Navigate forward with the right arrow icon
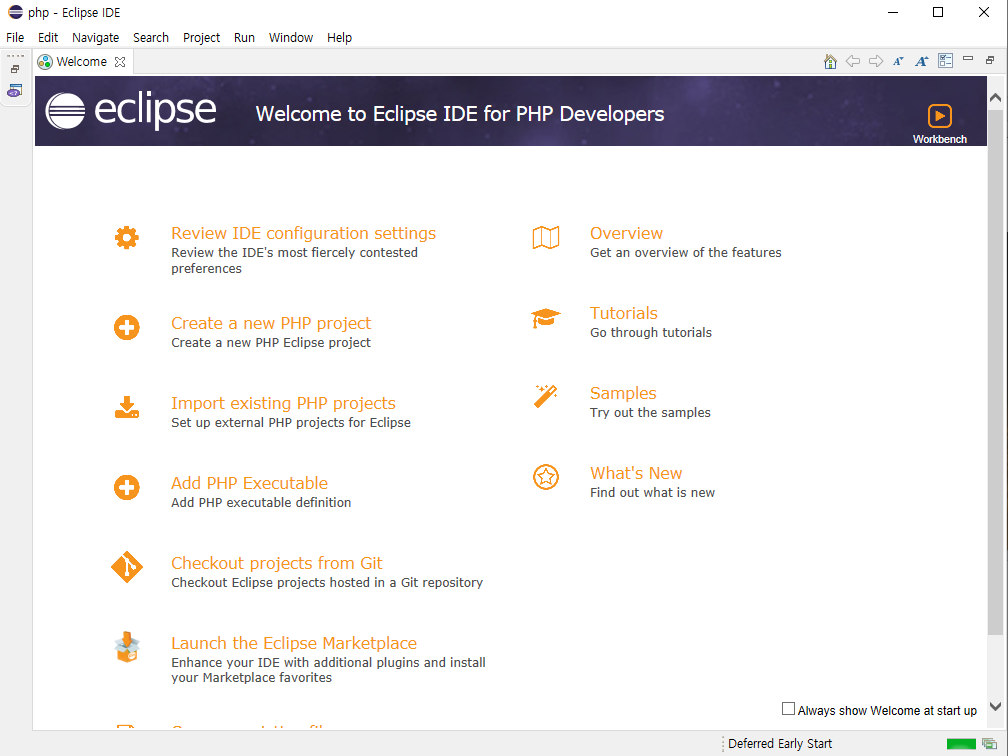 point(876,61)
